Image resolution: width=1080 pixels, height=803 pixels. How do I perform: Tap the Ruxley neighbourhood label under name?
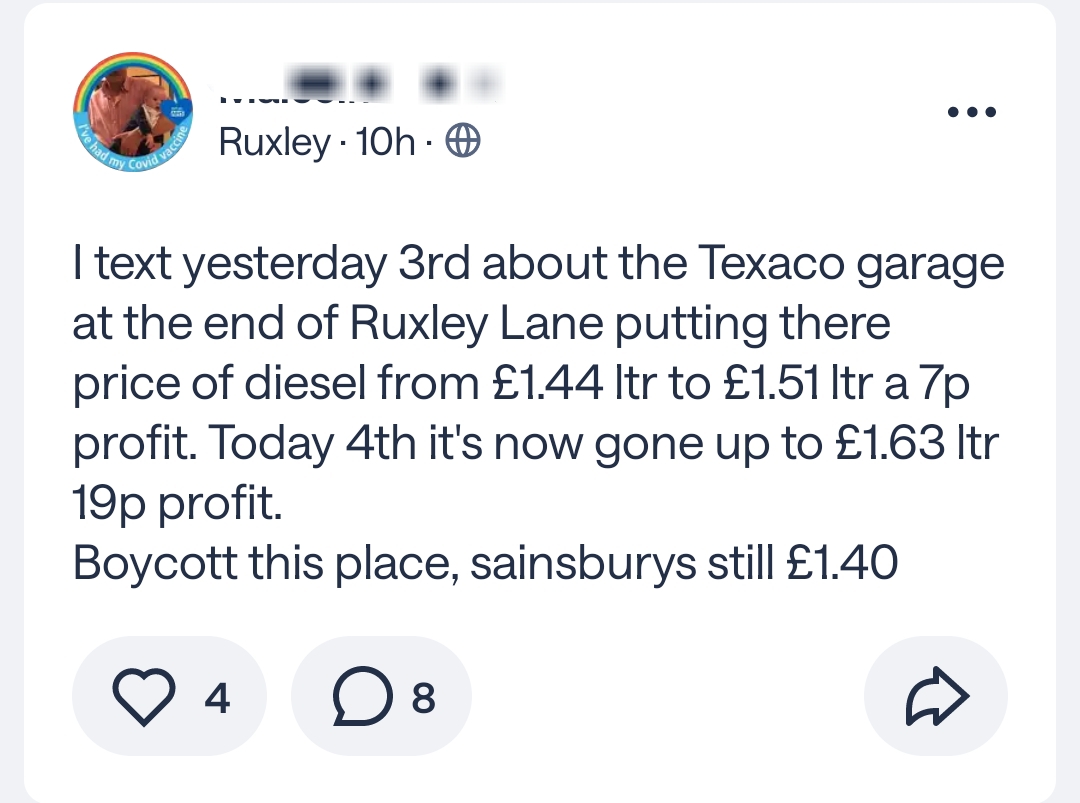click(273, 143)
